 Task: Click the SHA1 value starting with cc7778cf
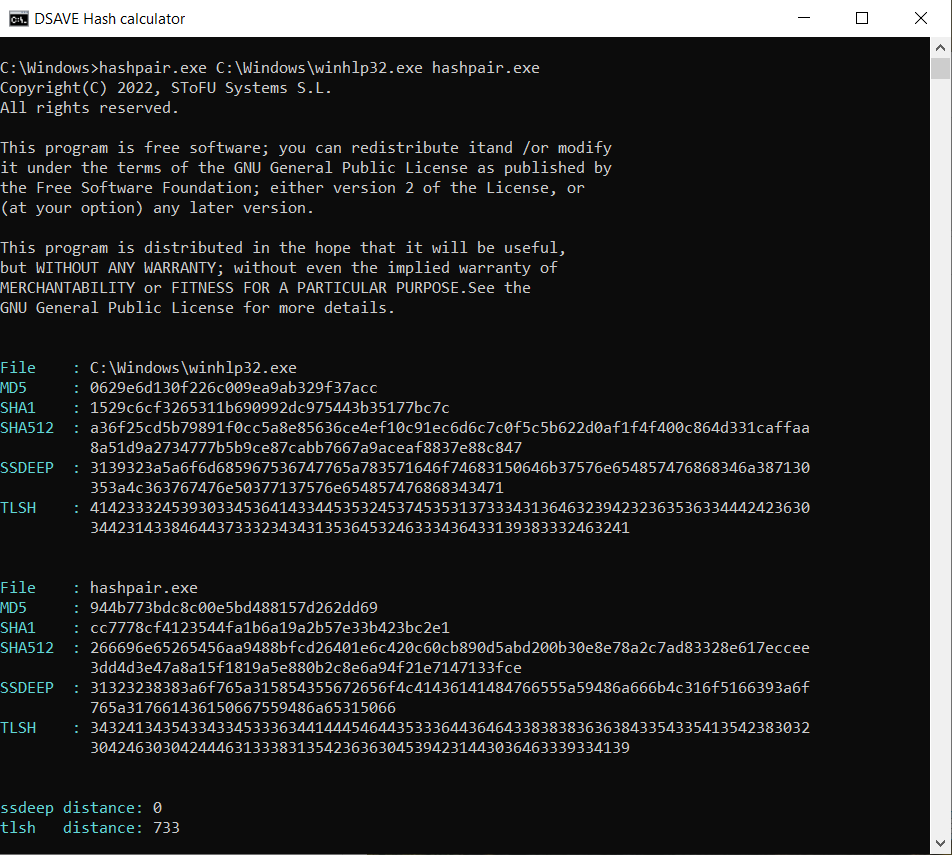pyautogui.click(x=269, y=628)
